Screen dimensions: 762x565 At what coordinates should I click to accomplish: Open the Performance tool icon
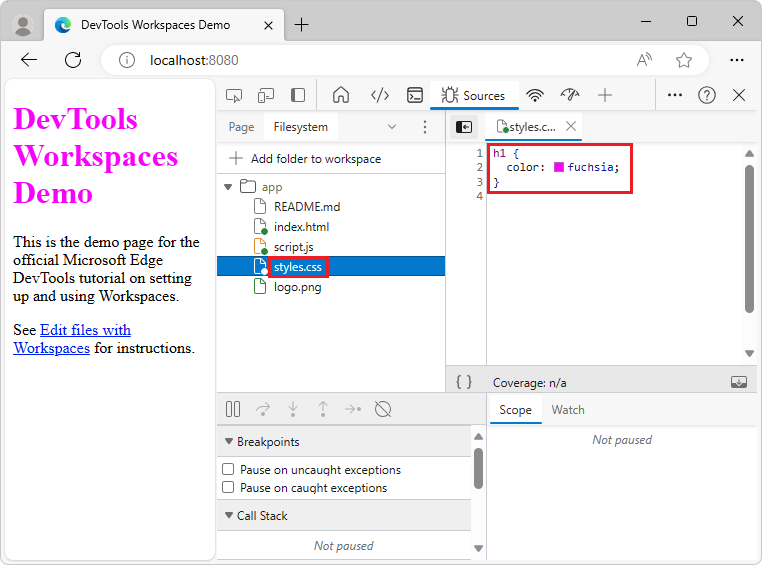click(570, 94)
